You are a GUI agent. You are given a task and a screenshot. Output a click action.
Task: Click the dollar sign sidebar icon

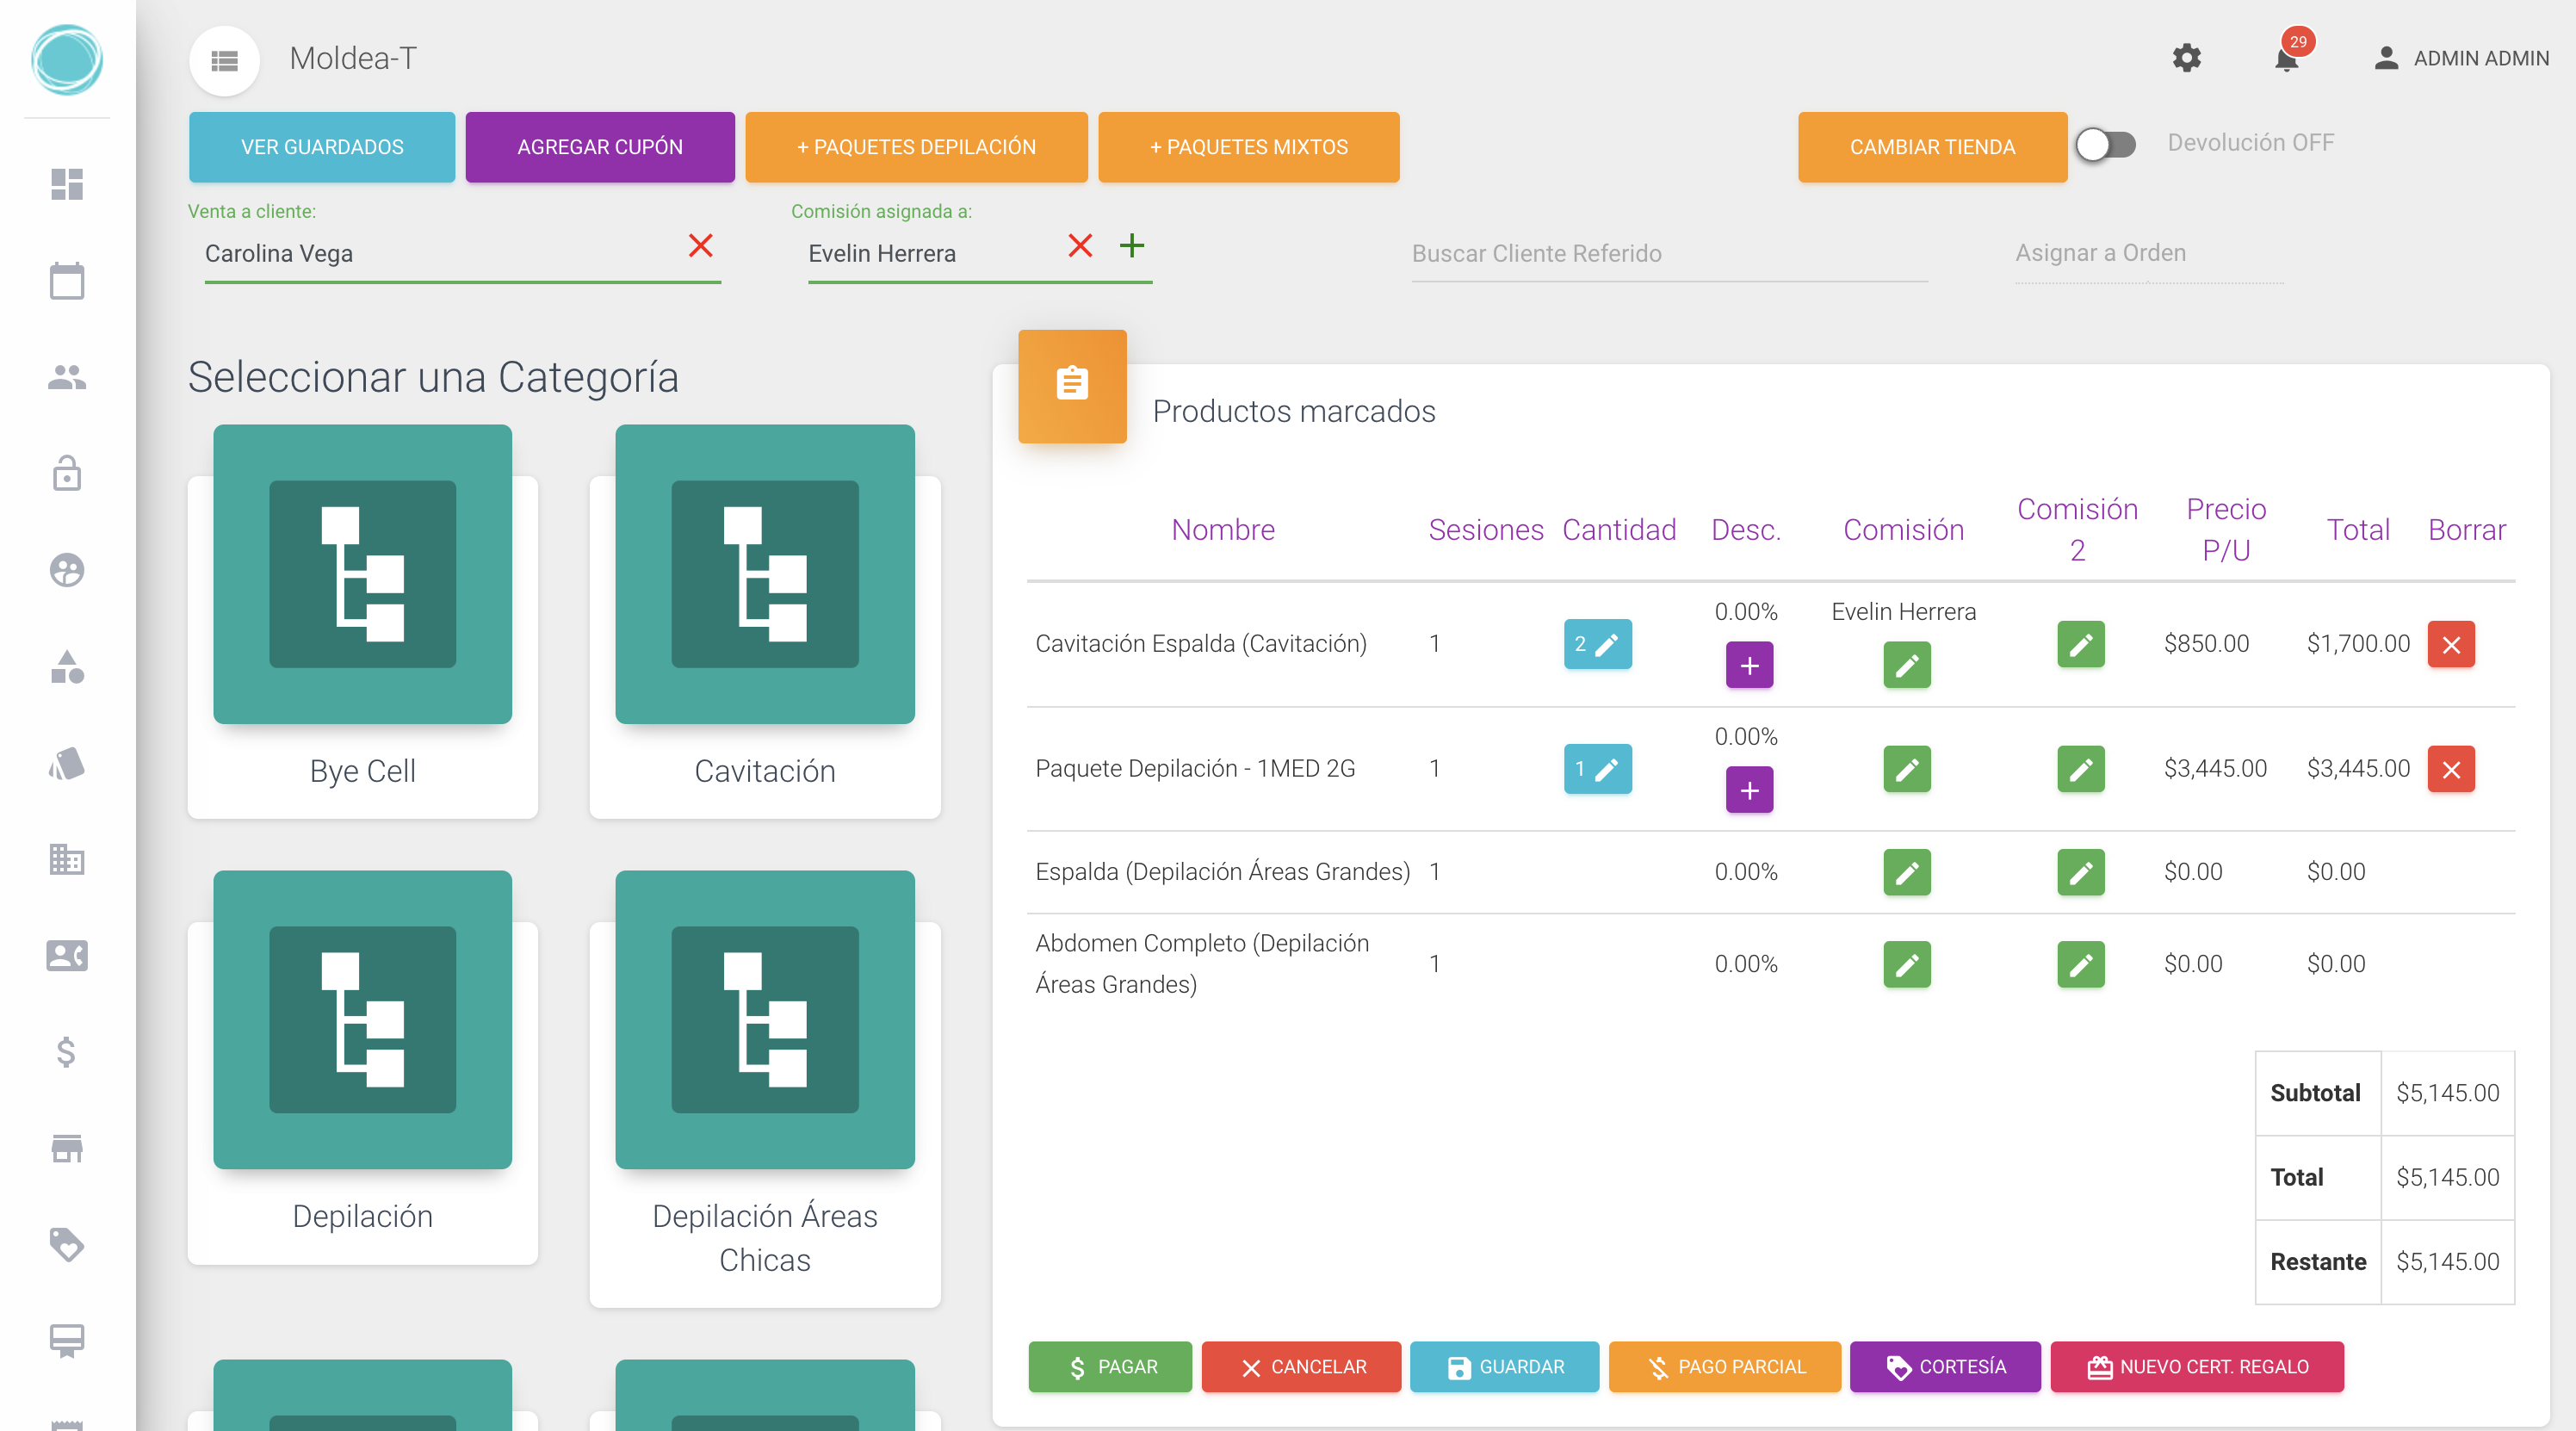click(67, 1052)
